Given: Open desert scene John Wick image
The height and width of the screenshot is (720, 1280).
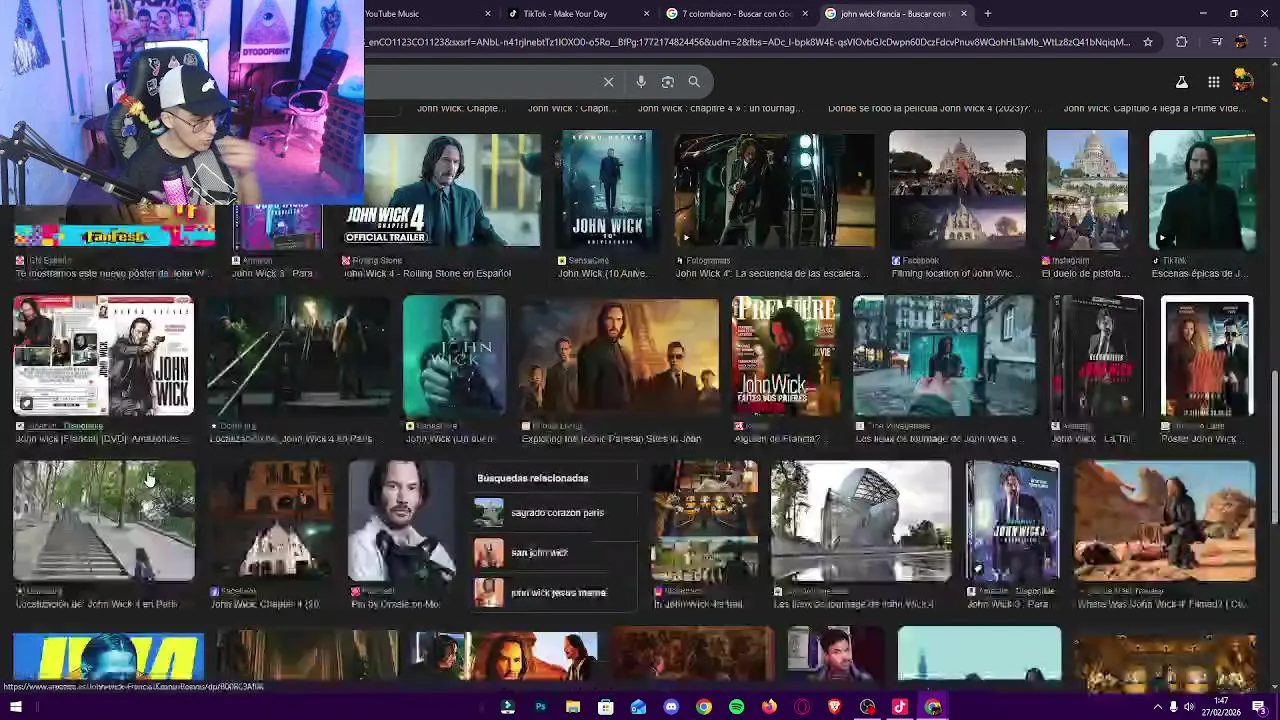Looking at the screenshot, I should point(1165,520).
